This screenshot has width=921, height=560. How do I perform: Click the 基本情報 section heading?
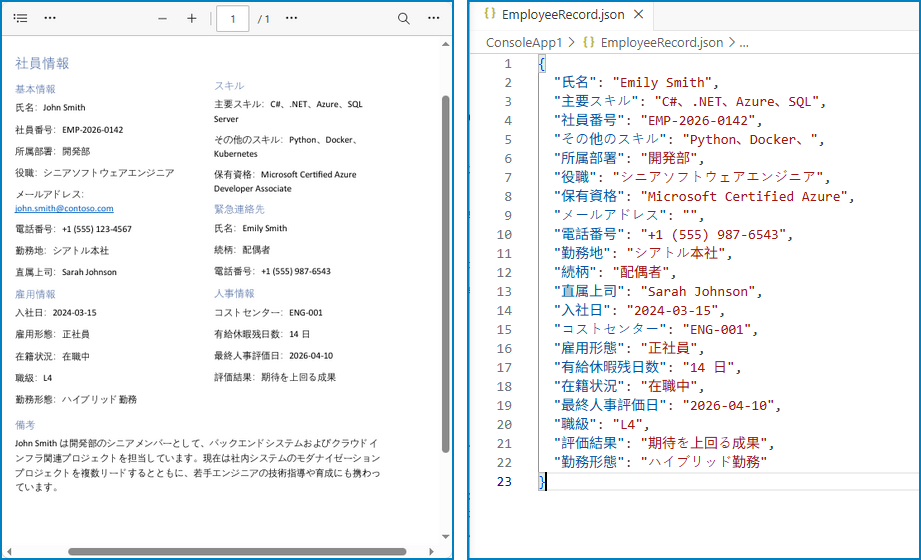pyautogui.click(x=35, y=89)
